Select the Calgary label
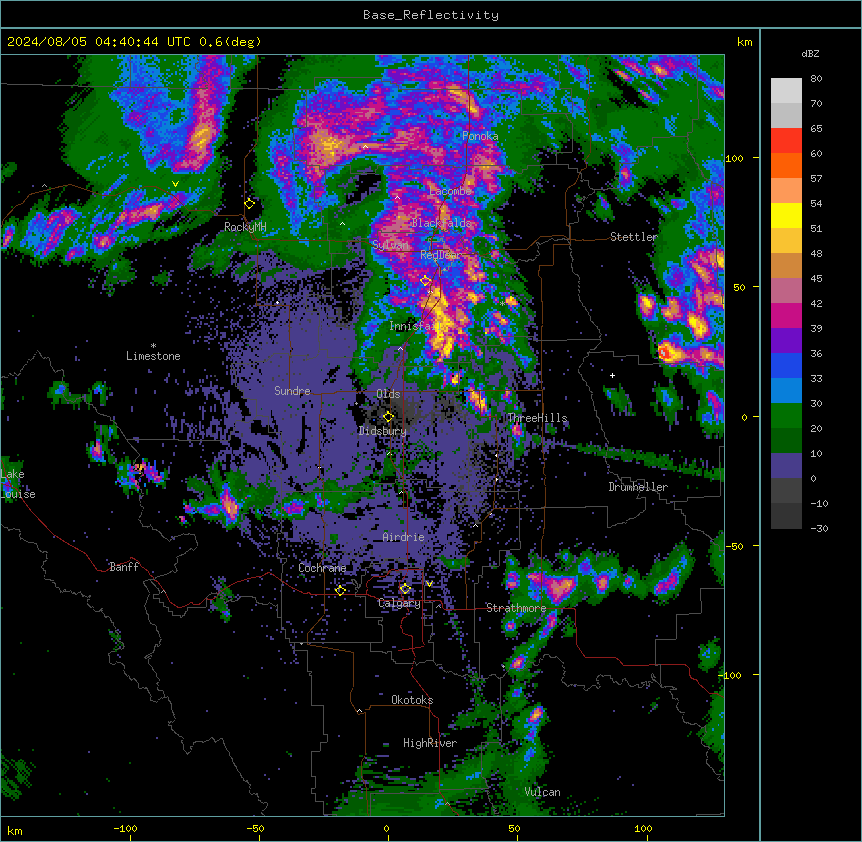 [400, 603]
